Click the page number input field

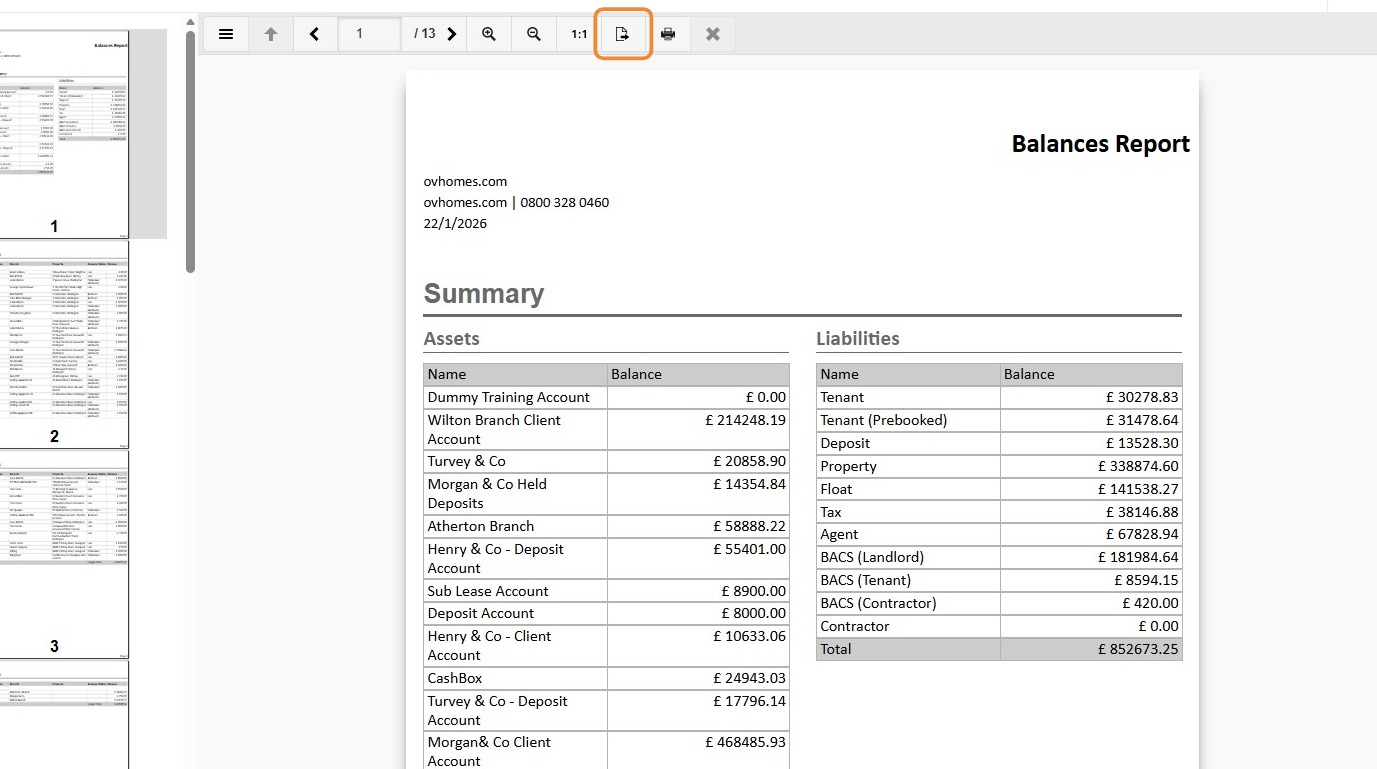(x=370, y=34)
